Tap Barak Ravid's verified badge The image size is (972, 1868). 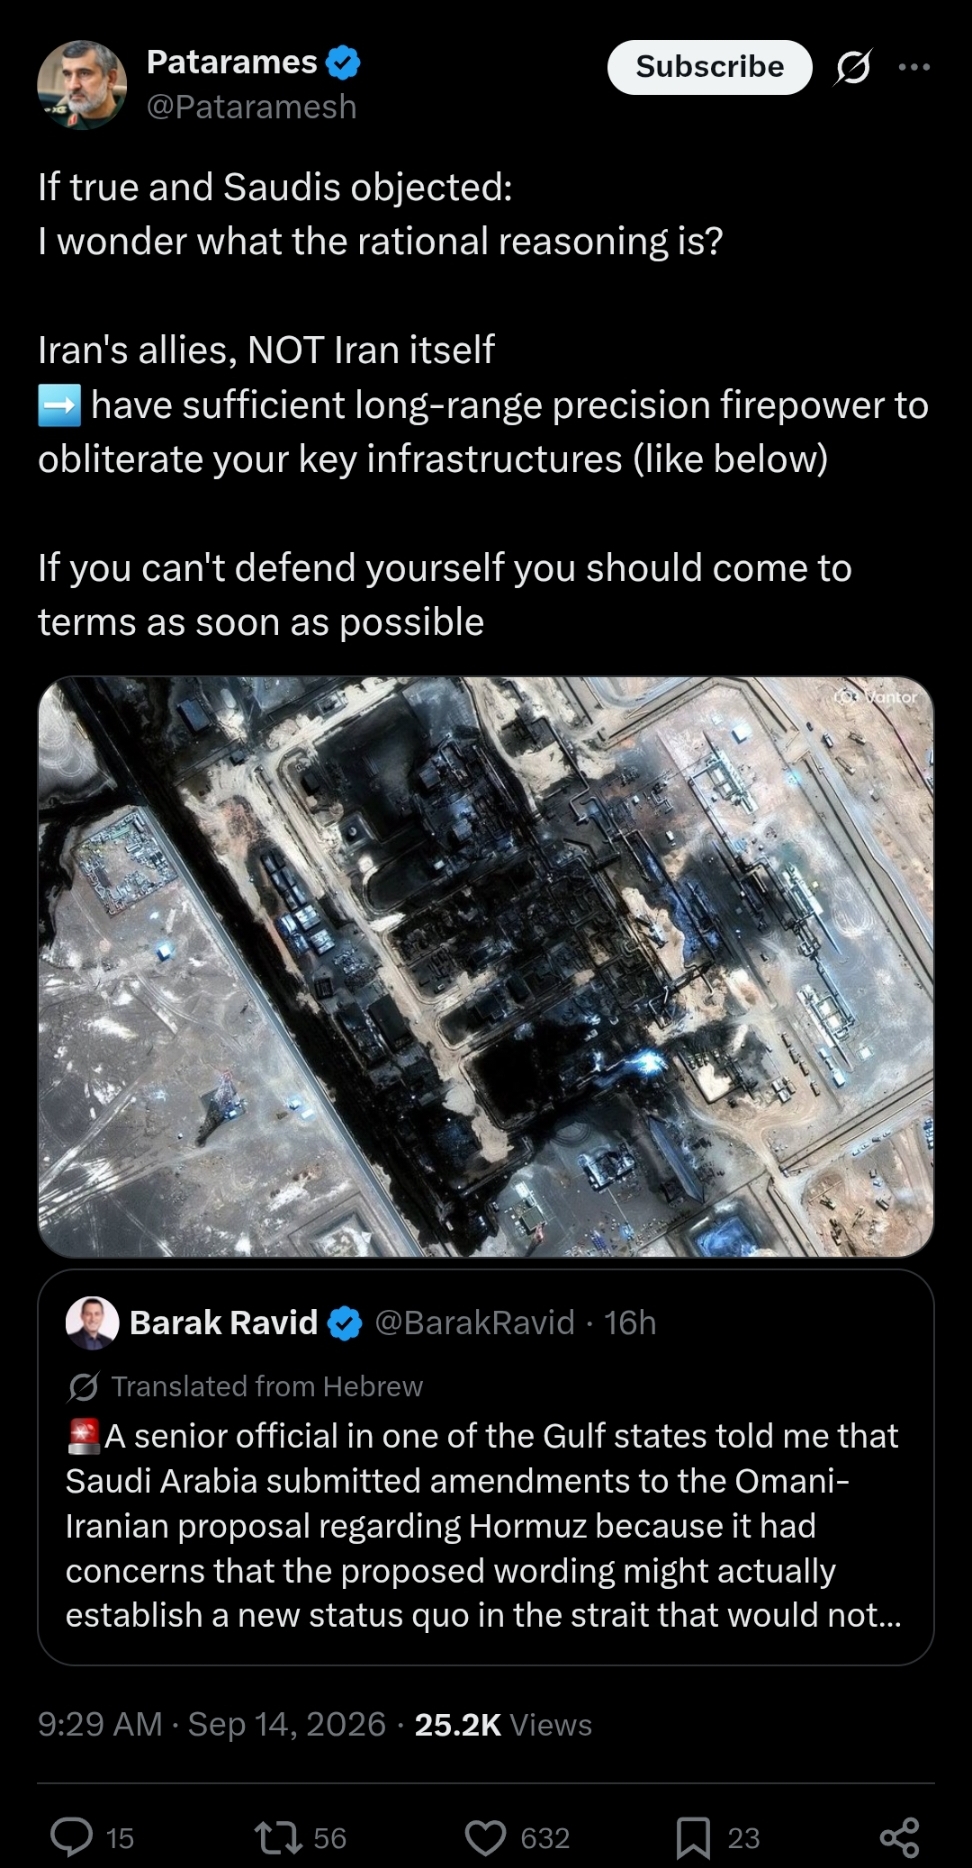tap(345, 1323)
